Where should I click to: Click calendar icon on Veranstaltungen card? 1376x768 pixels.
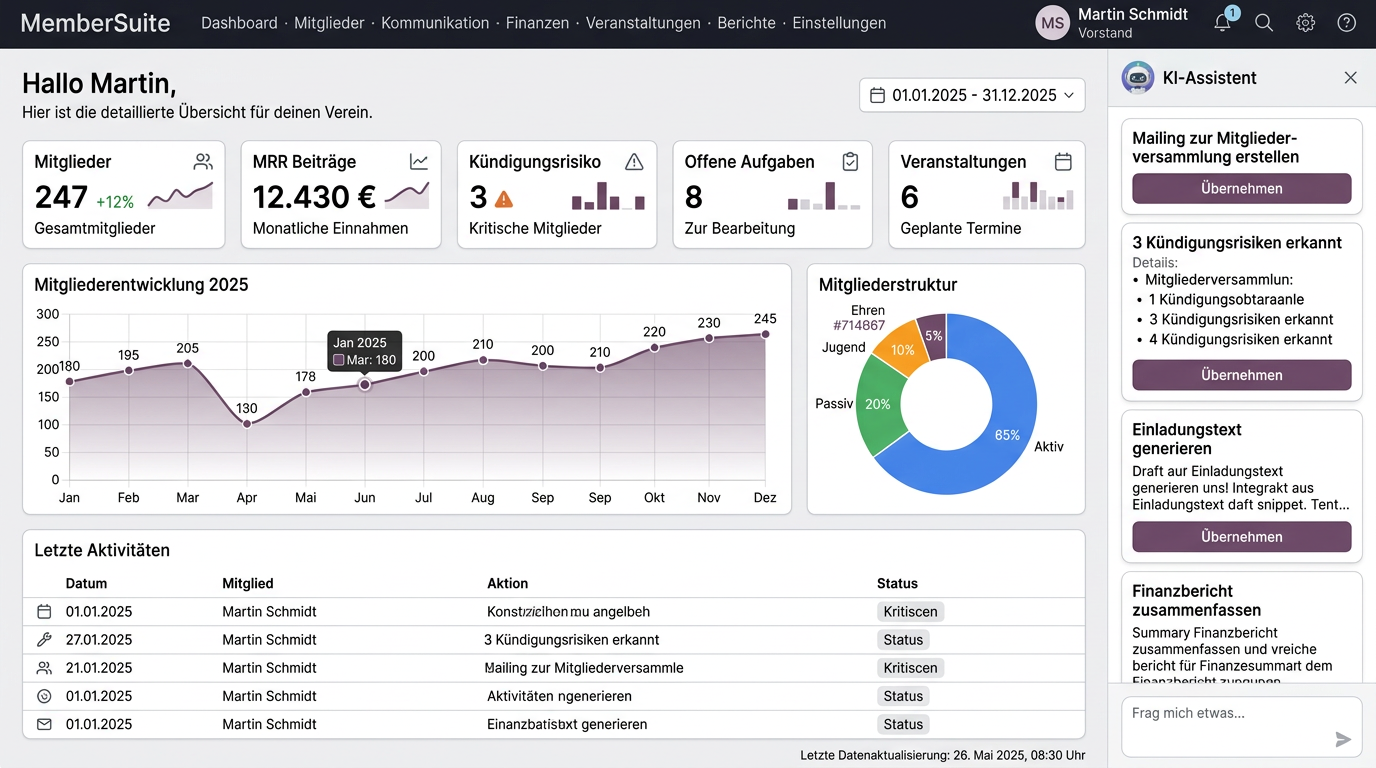tap(1063, 161)
